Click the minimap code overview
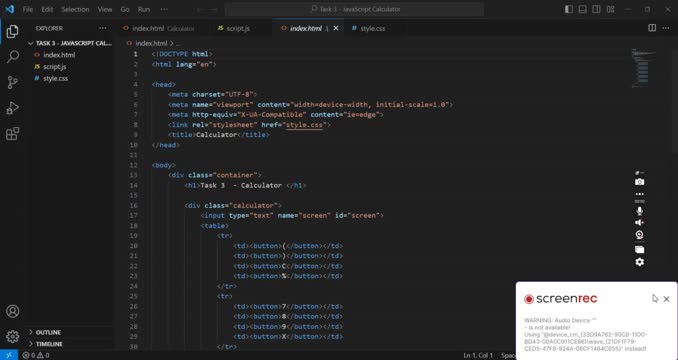 click(x=643, y=67)
